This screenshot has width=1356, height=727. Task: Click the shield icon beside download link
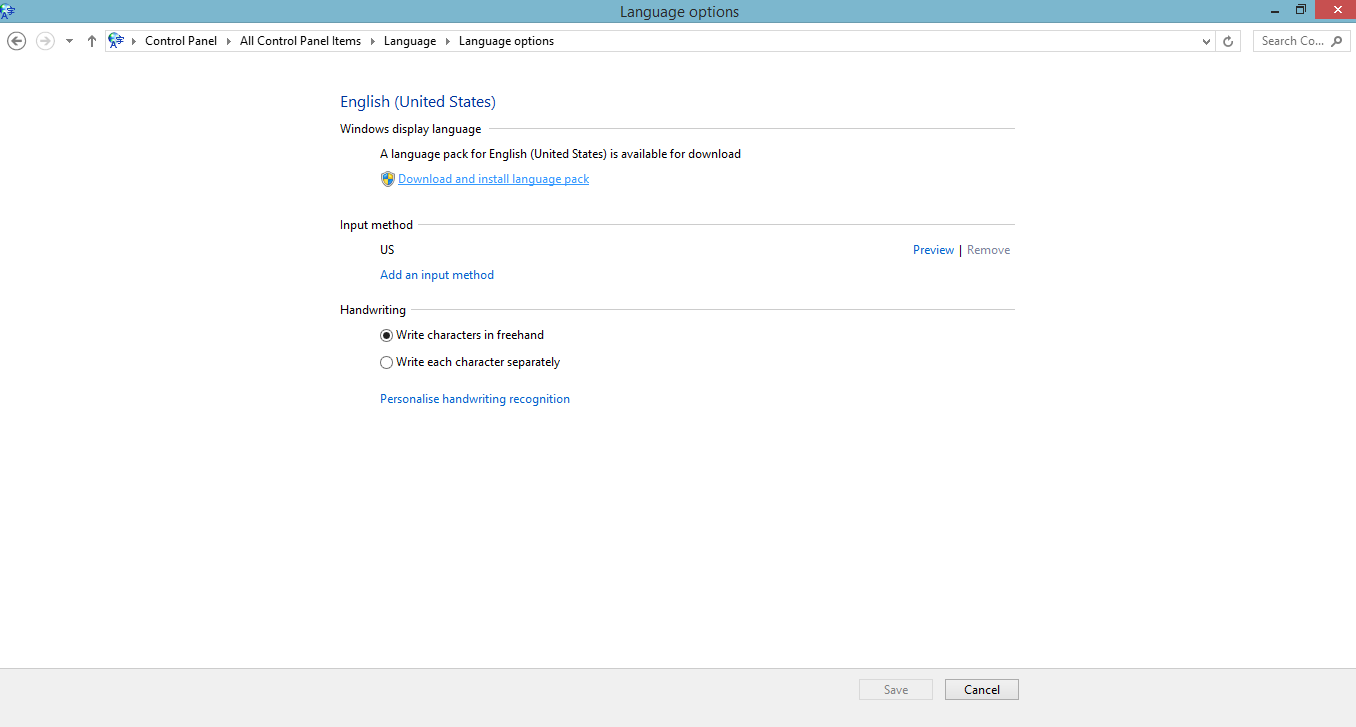pos(388,179)
